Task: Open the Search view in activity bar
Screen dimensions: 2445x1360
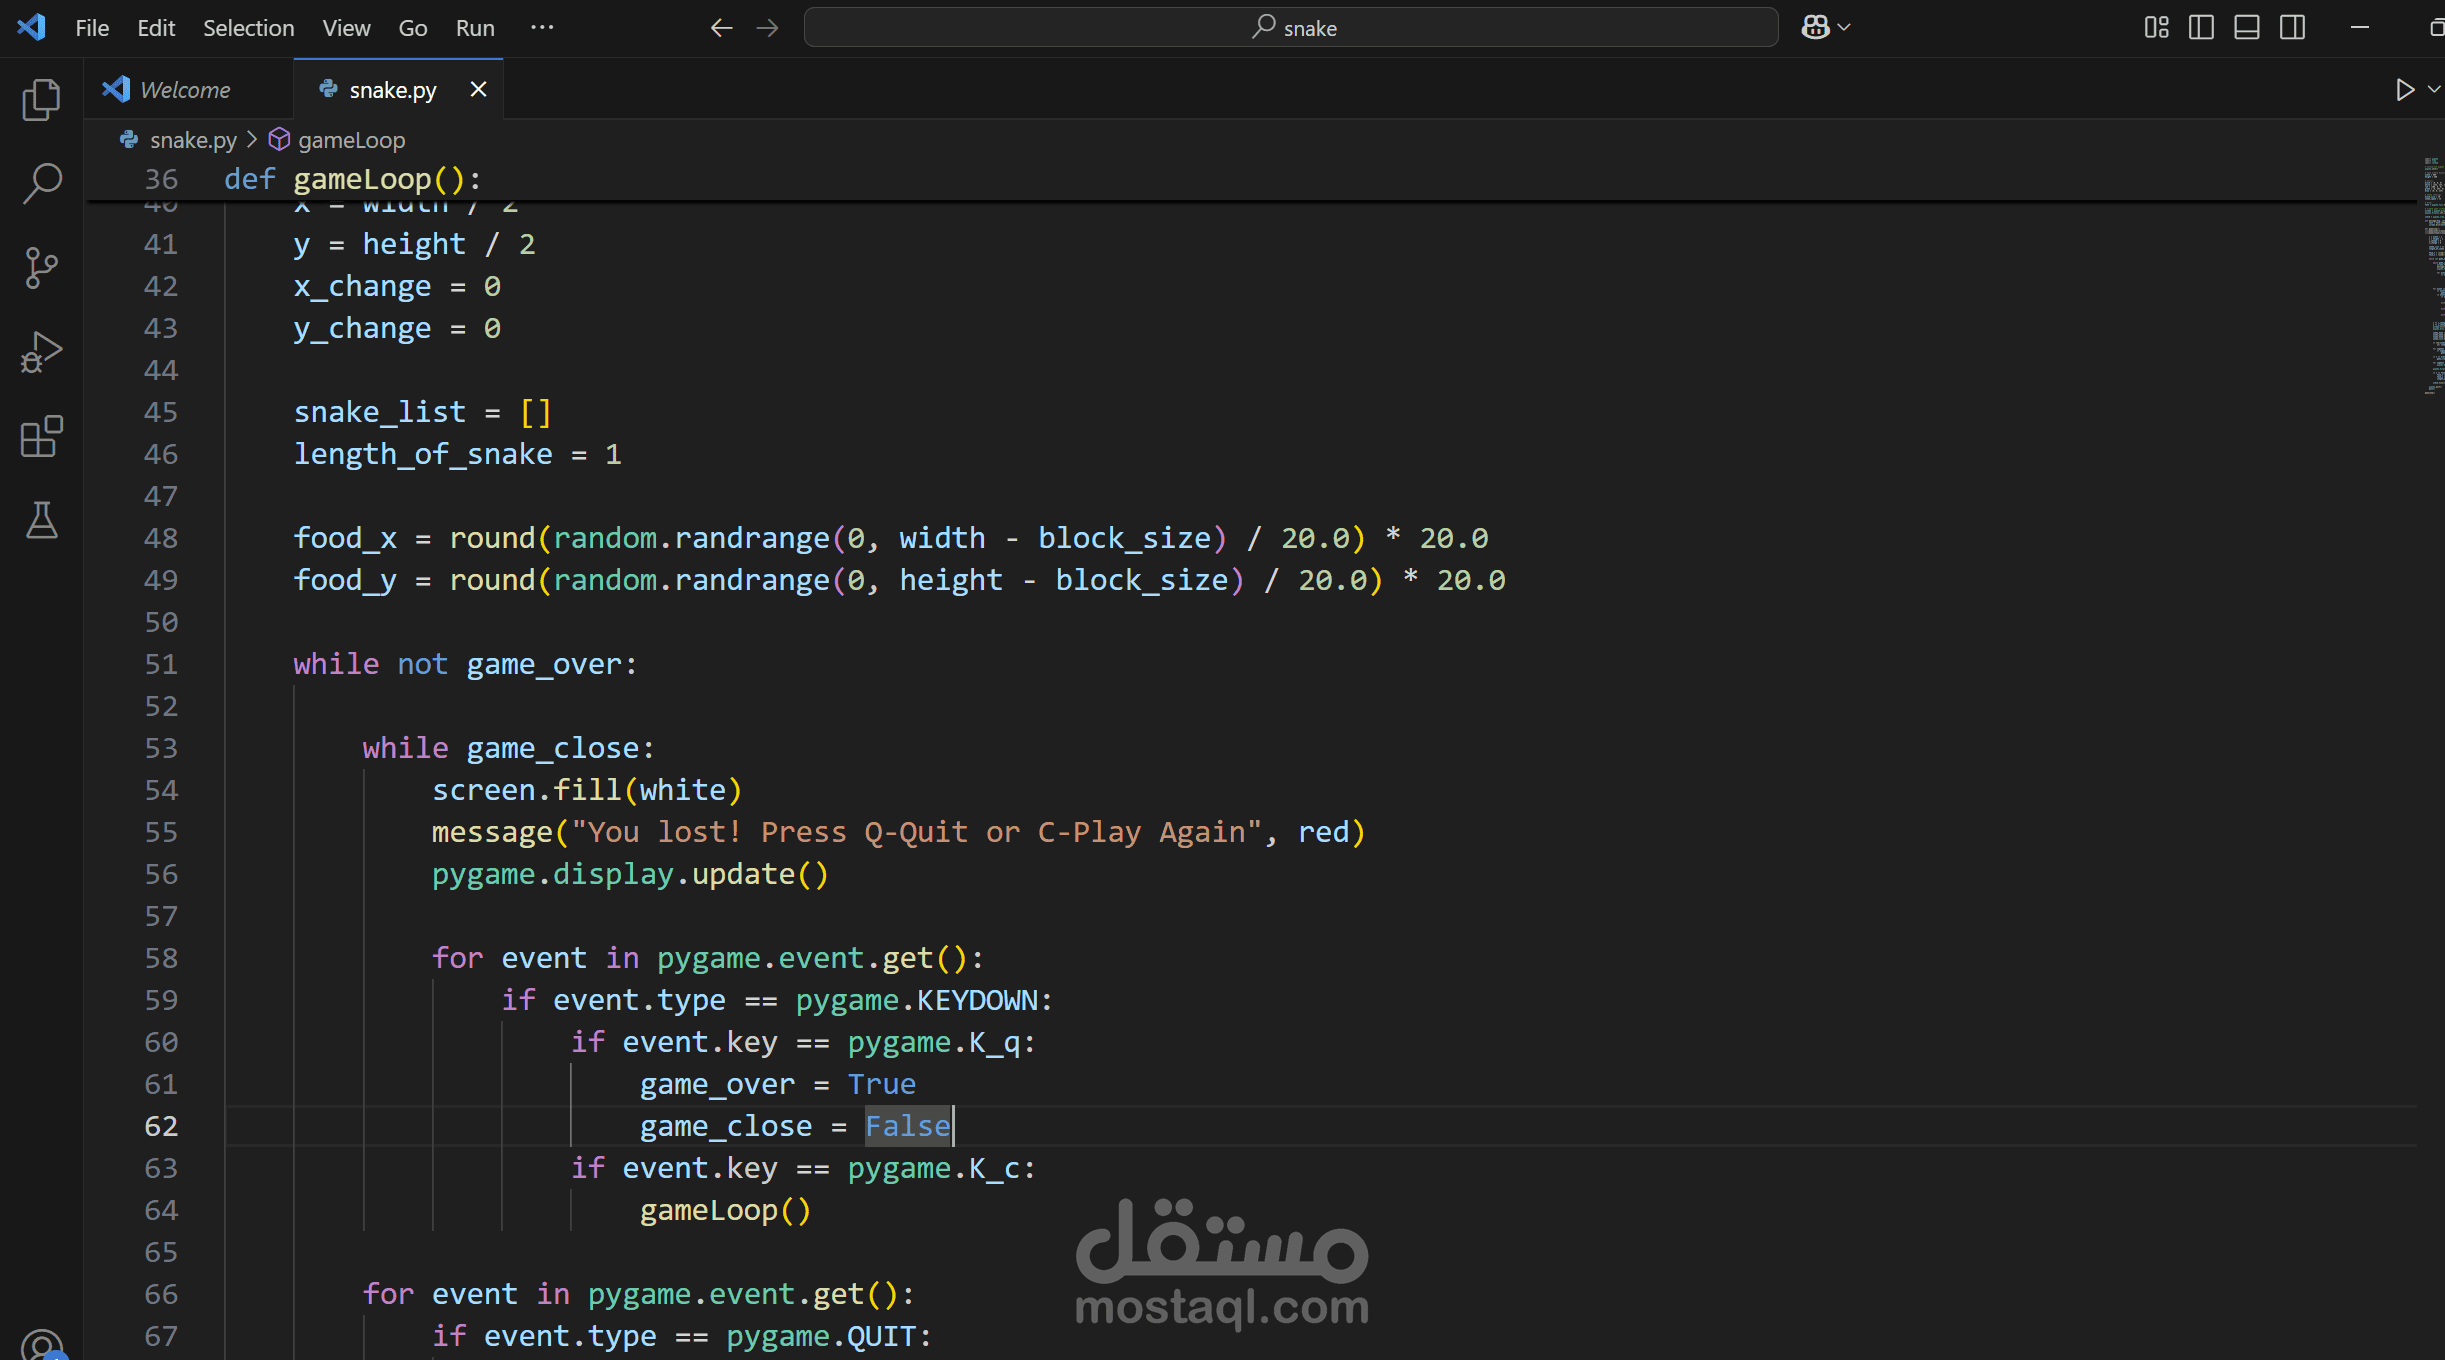Action: point(41,183)
